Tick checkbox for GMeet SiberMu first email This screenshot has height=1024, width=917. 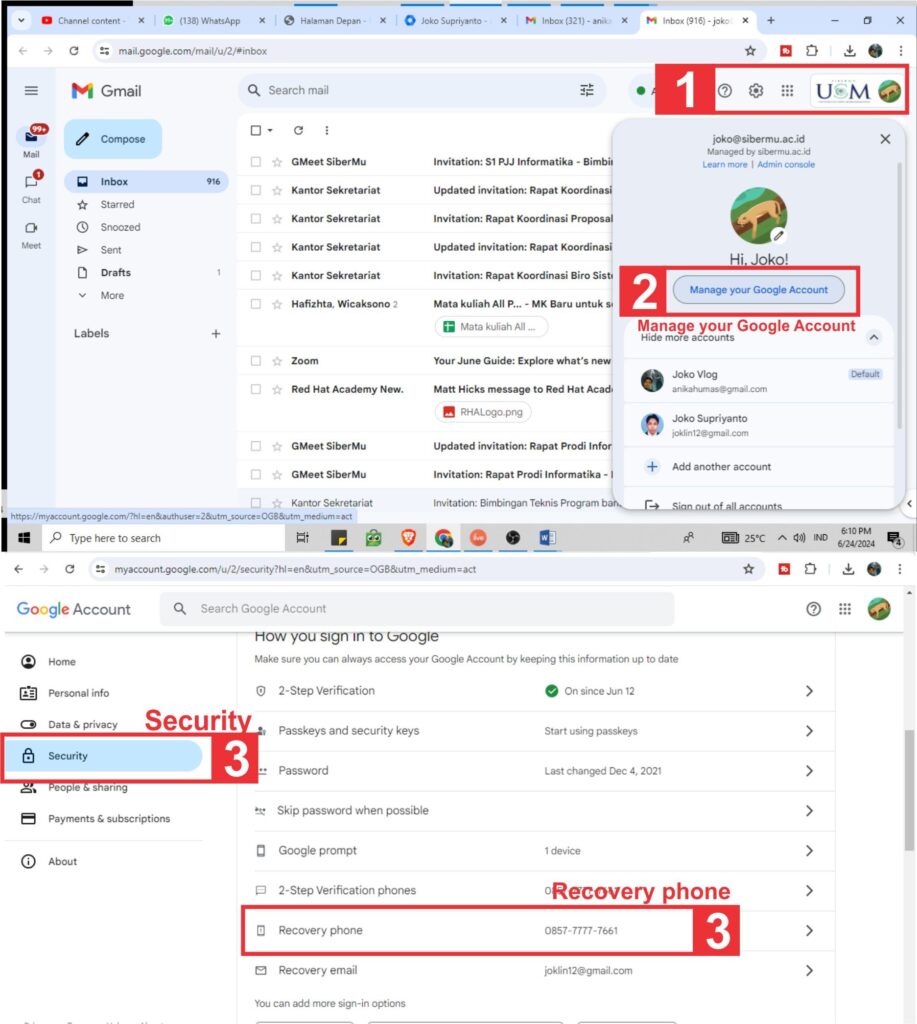click(x=256, y=162)
